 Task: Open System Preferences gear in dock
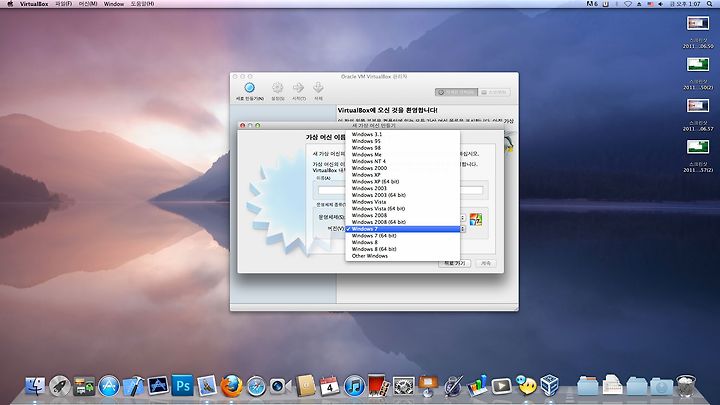tap(404, 386)
